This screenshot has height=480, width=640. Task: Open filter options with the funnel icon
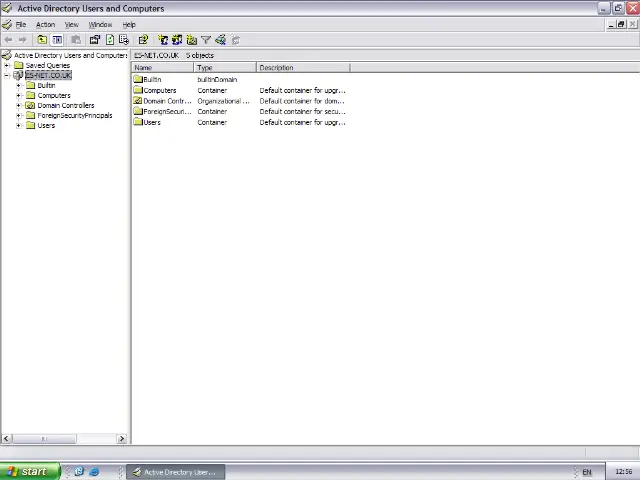click(x=206, y=40)
